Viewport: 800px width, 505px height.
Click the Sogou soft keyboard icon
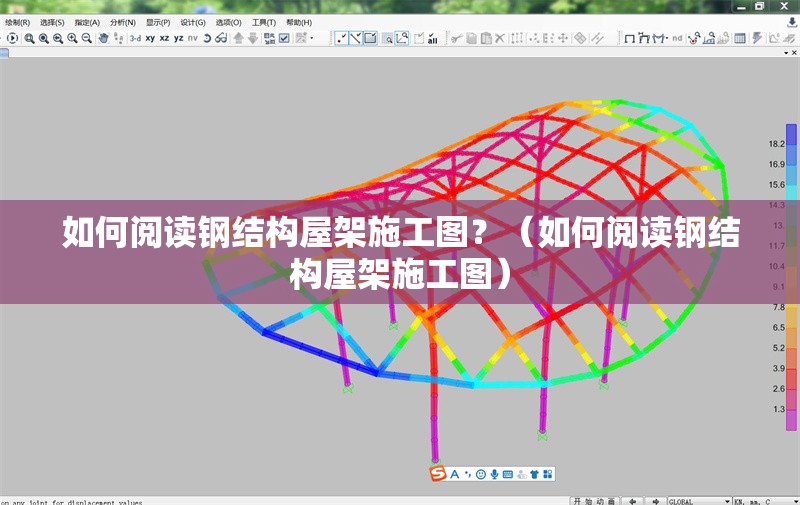(x=508, y=474)
